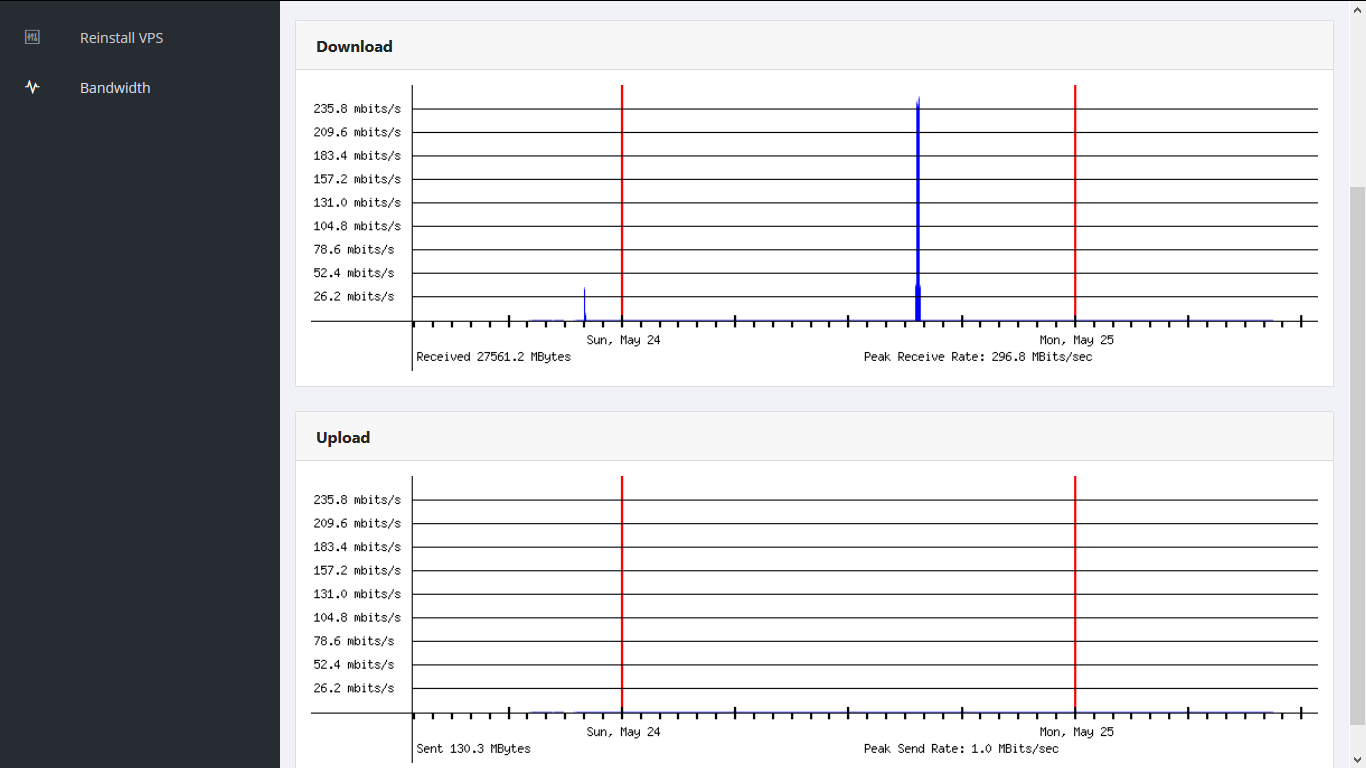
Task: Click the Download panel heading
Action: click(354, 47)
